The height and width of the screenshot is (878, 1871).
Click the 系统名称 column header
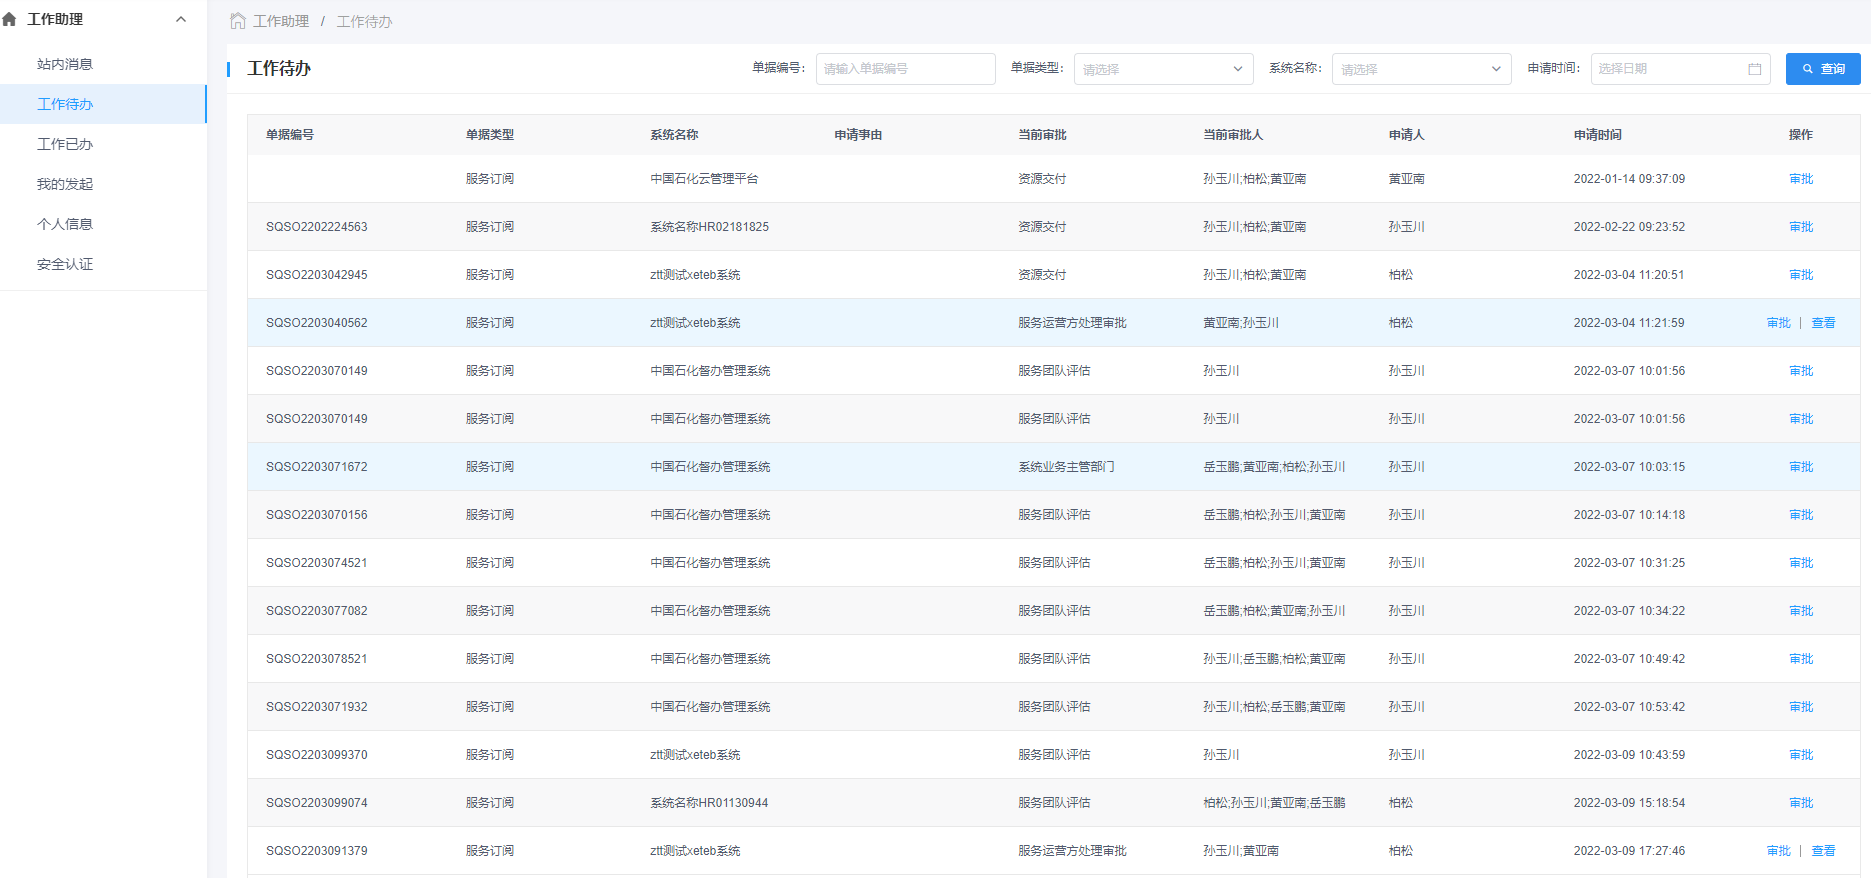coord(674,135)
